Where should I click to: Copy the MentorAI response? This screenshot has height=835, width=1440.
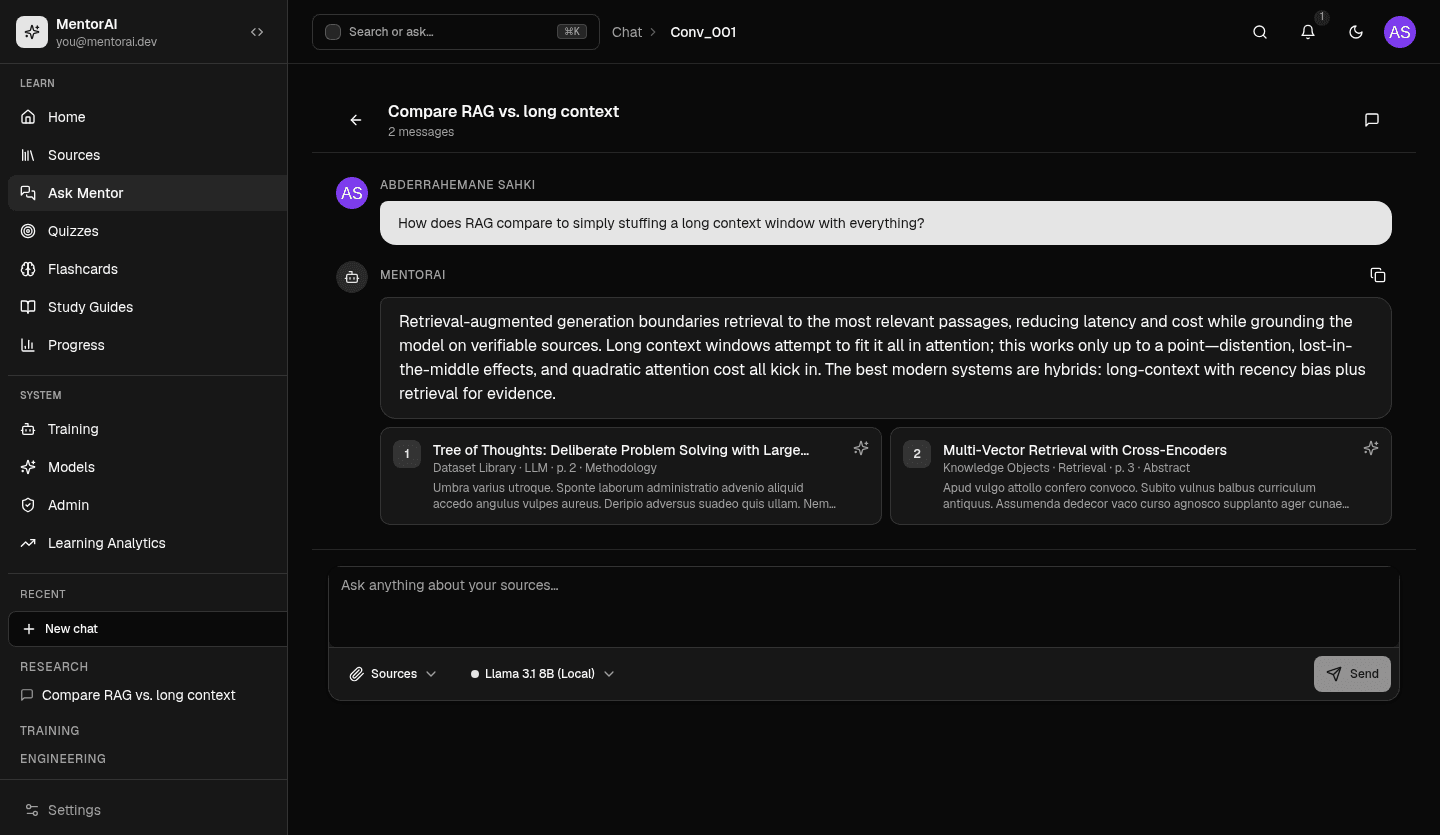1378,275
